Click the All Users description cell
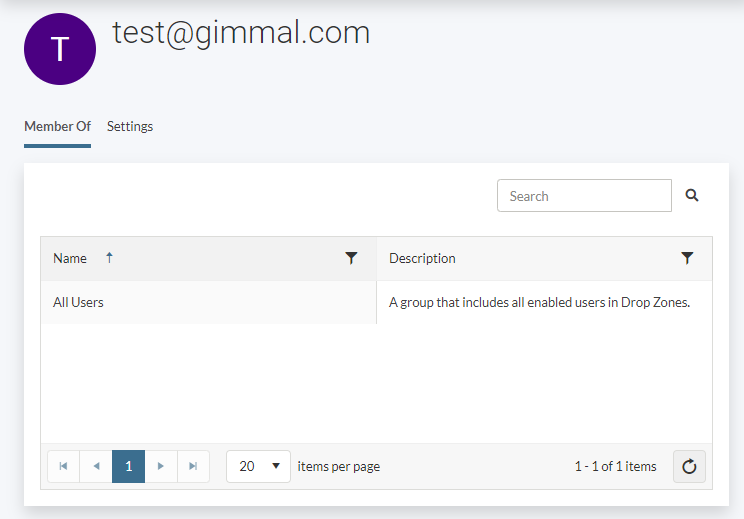This screenshot has width=744, height=519. tap(539, 302)
